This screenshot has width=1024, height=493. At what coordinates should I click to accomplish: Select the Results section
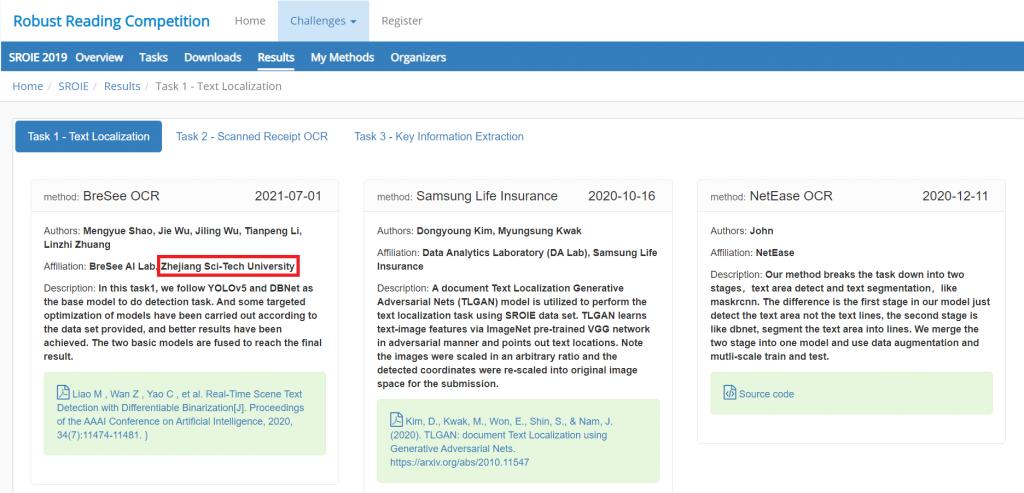coord(276,57)
